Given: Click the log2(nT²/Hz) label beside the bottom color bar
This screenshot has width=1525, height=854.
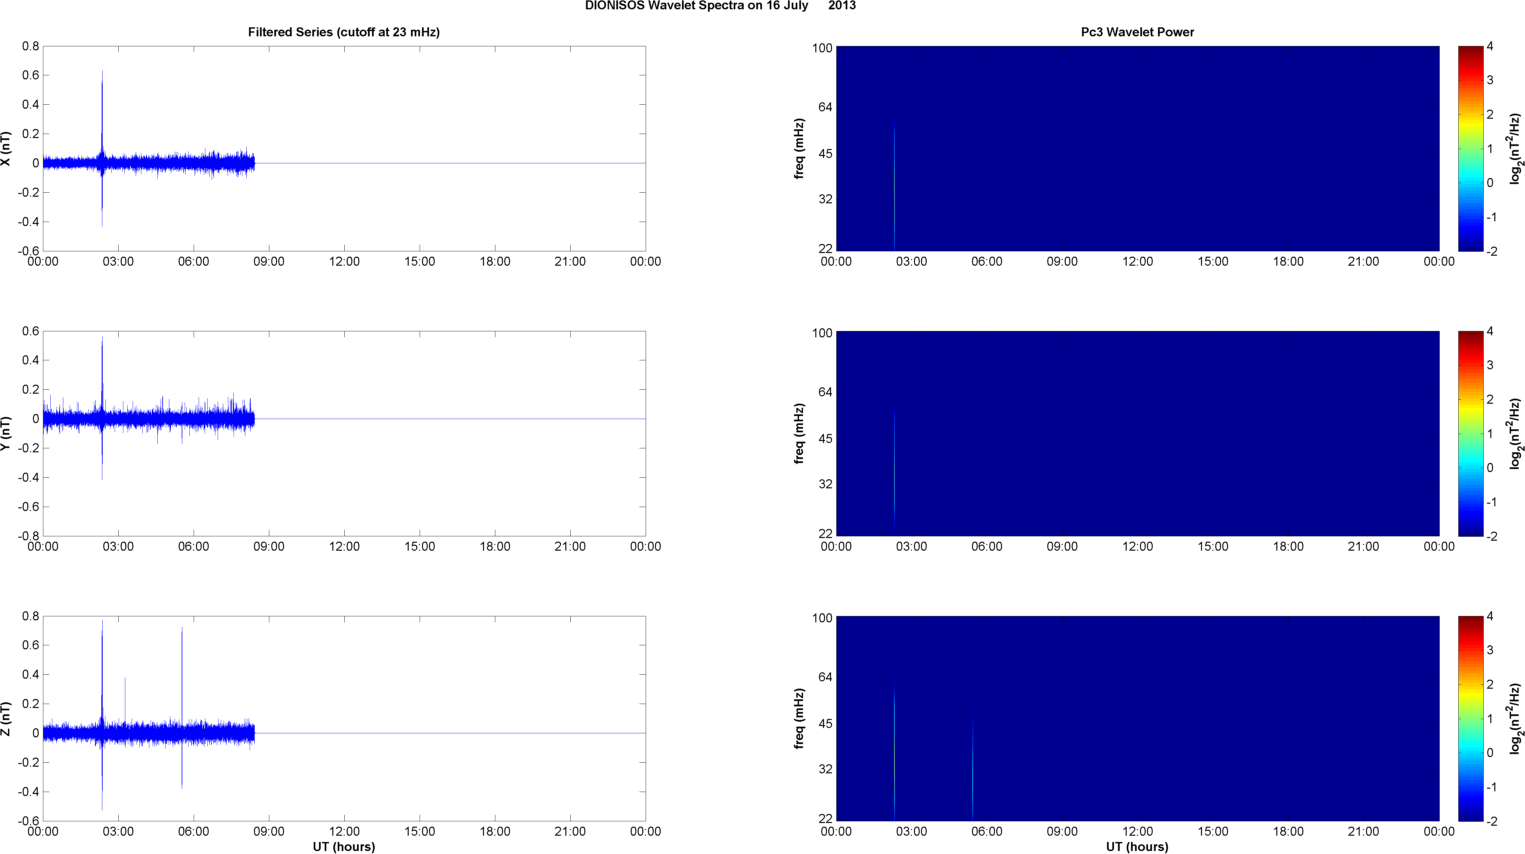Looking at the screenshot, I should 1515,718.
